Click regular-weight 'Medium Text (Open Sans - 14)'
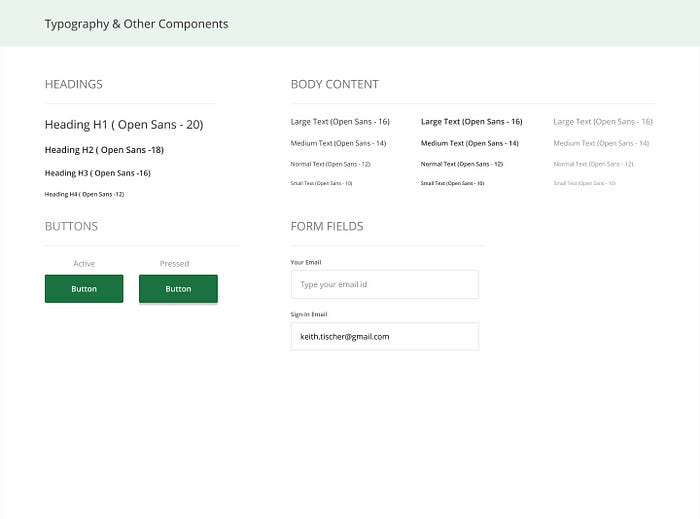 pyautogui.click(x=338, y=143)
